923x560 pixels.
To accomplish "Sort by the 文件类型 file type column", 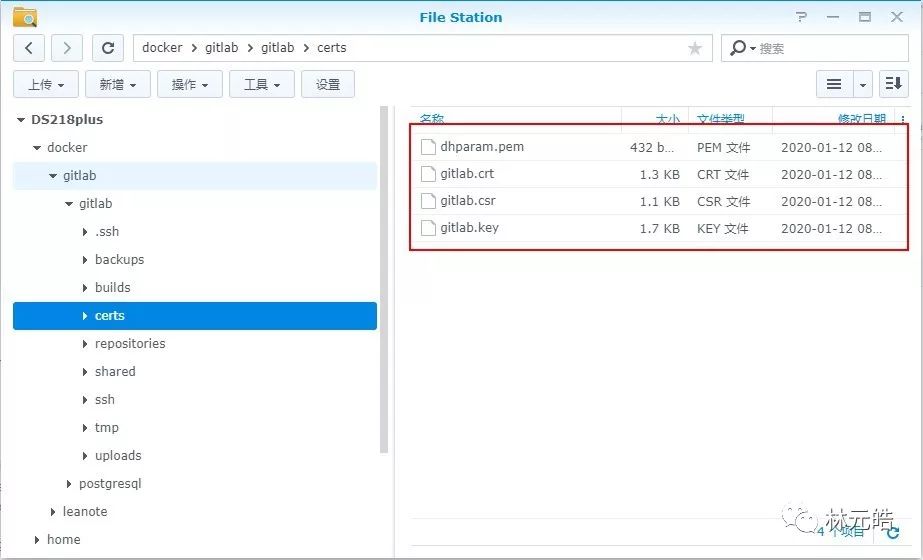I will point(721,118).
